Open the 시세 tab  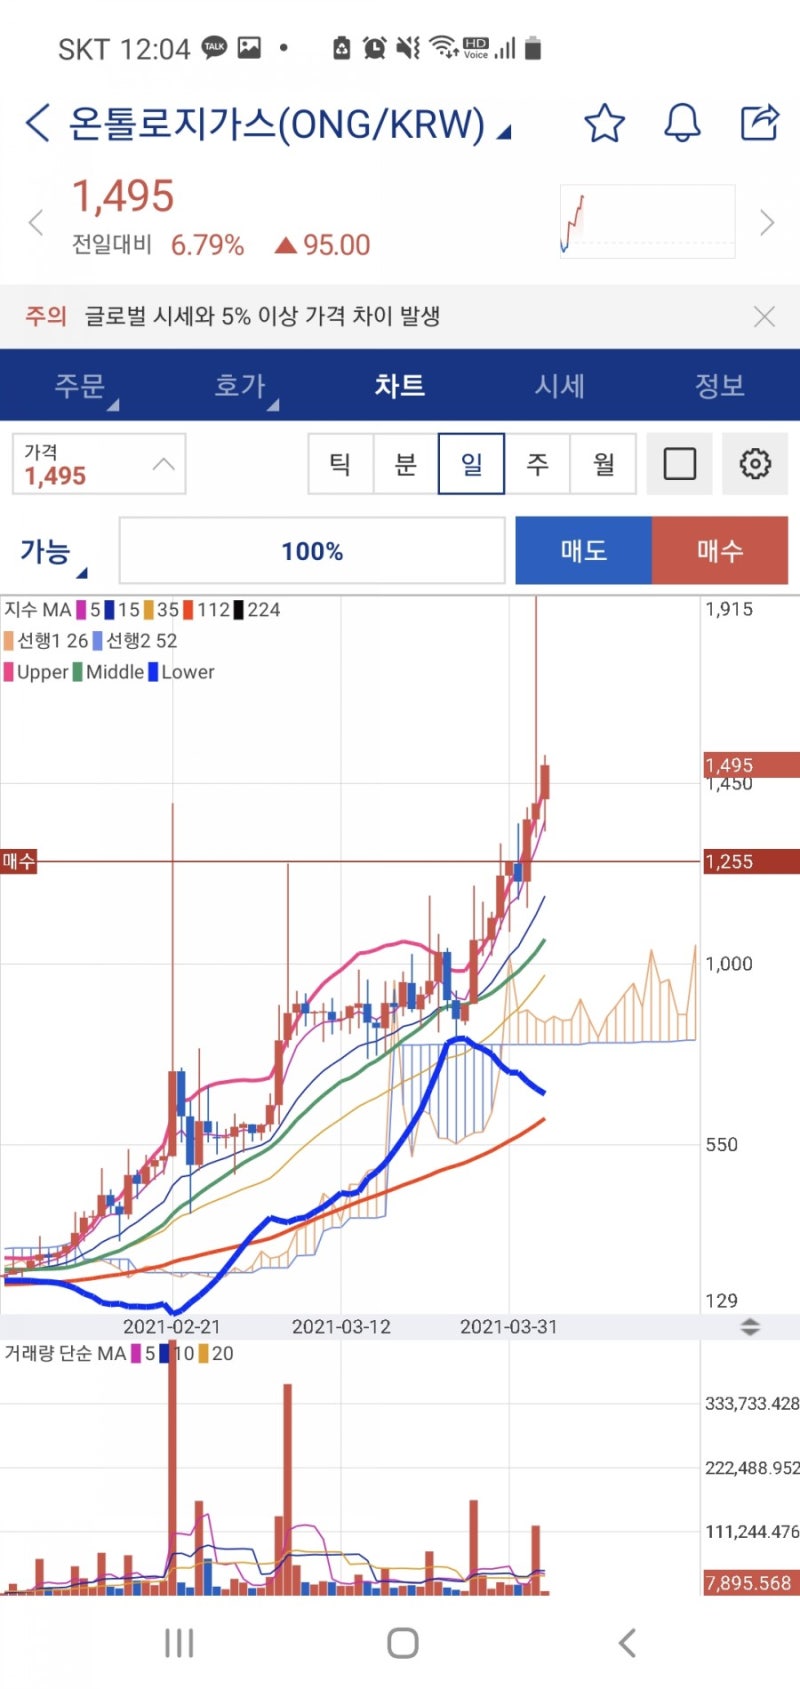click(x=560, y=386)
